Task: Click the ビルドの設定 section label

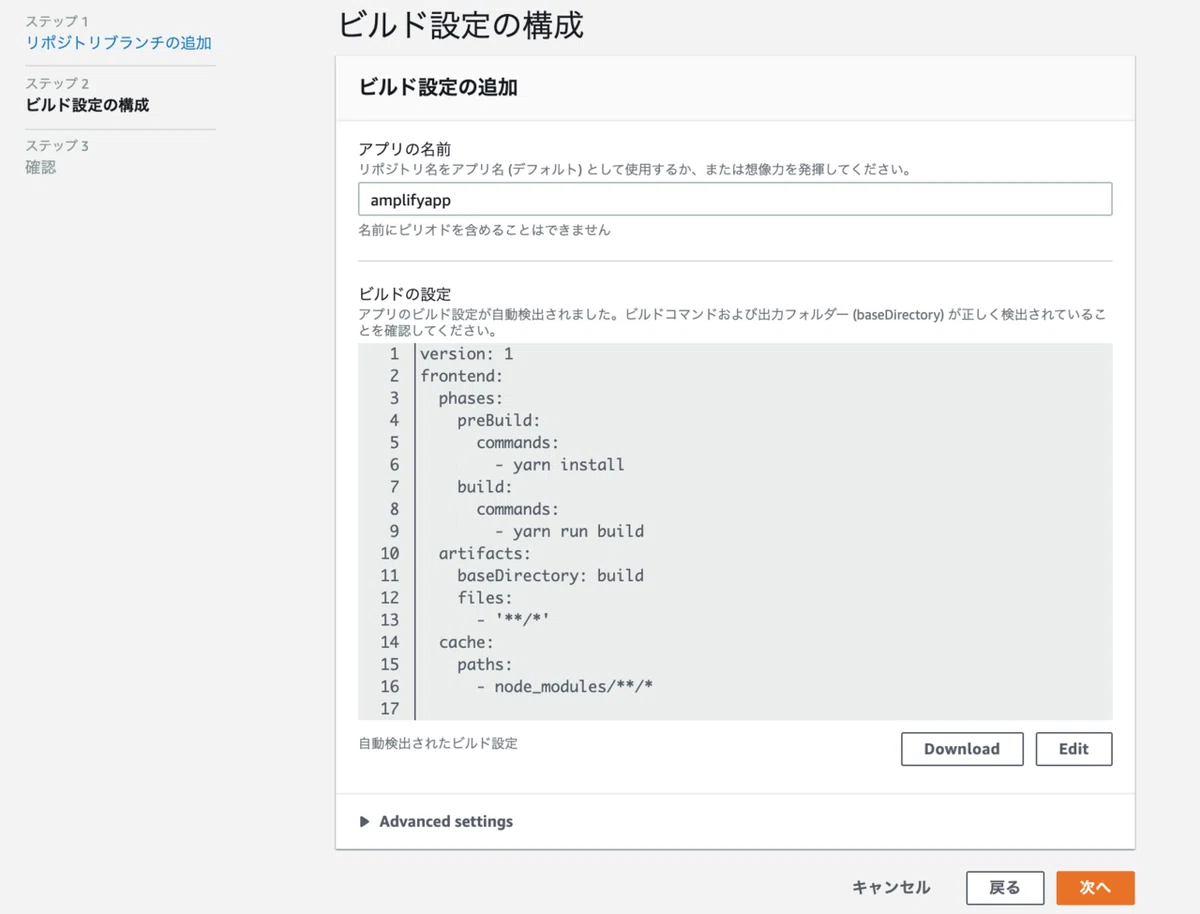Action: (405, 294)
